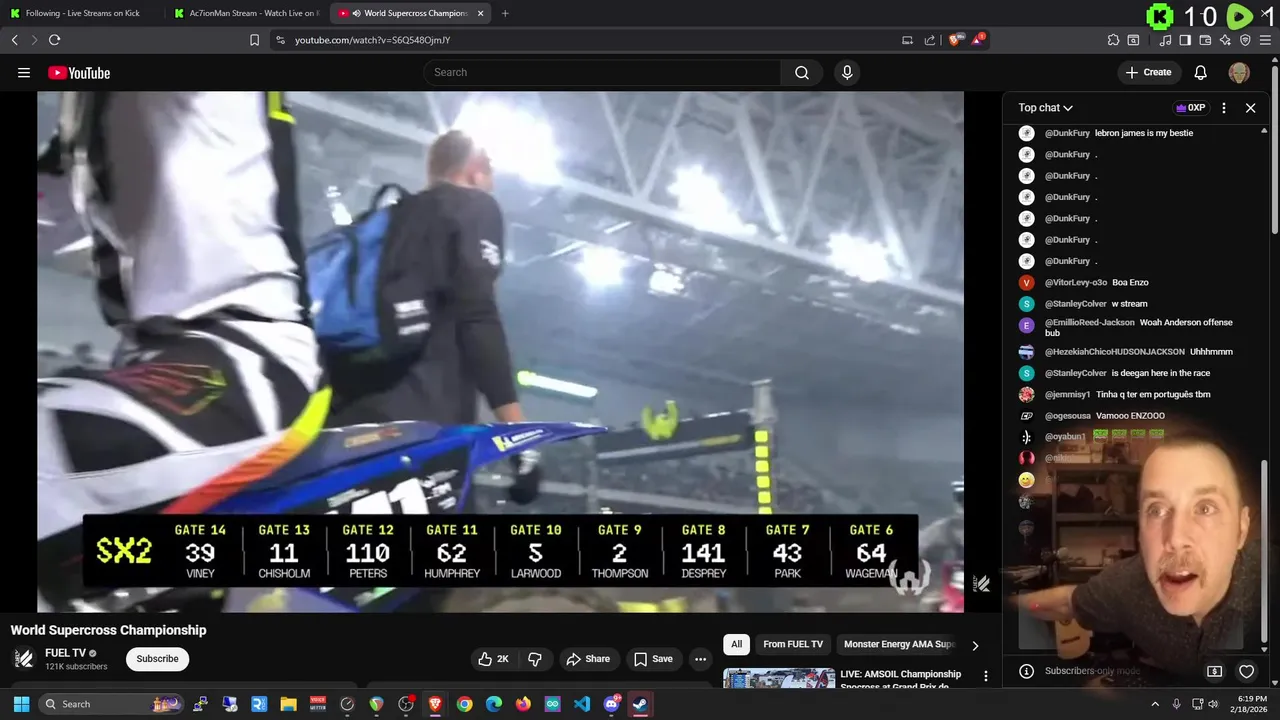Open the Brave Wallet icon
The image size is (1280, 720).
[x=1205, y=40]
